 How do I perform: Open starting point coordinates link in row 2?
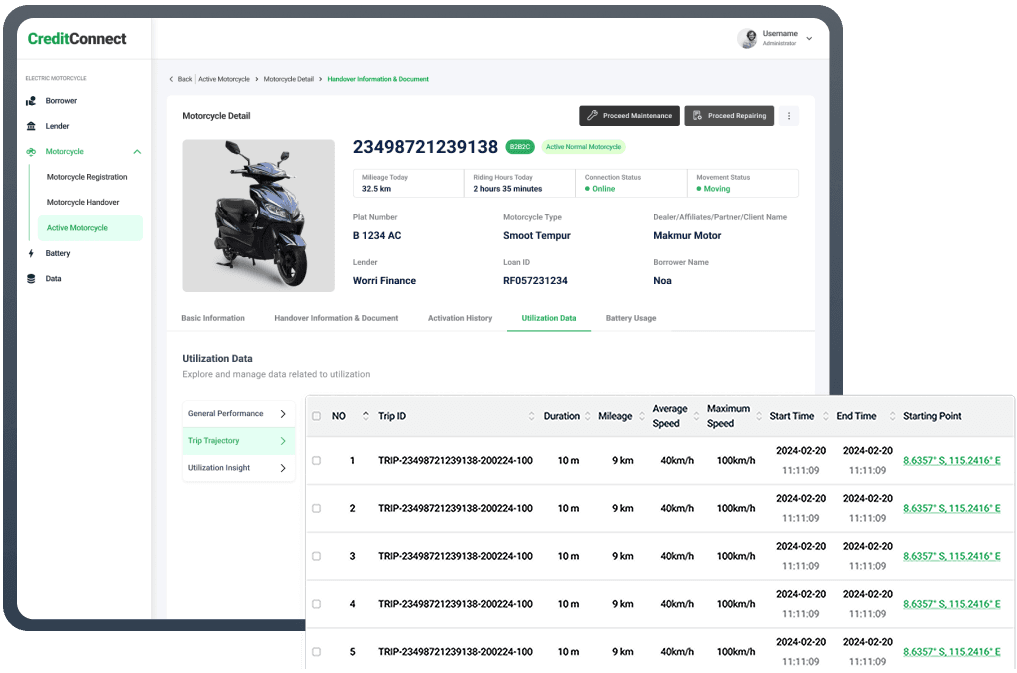(951, 508)
